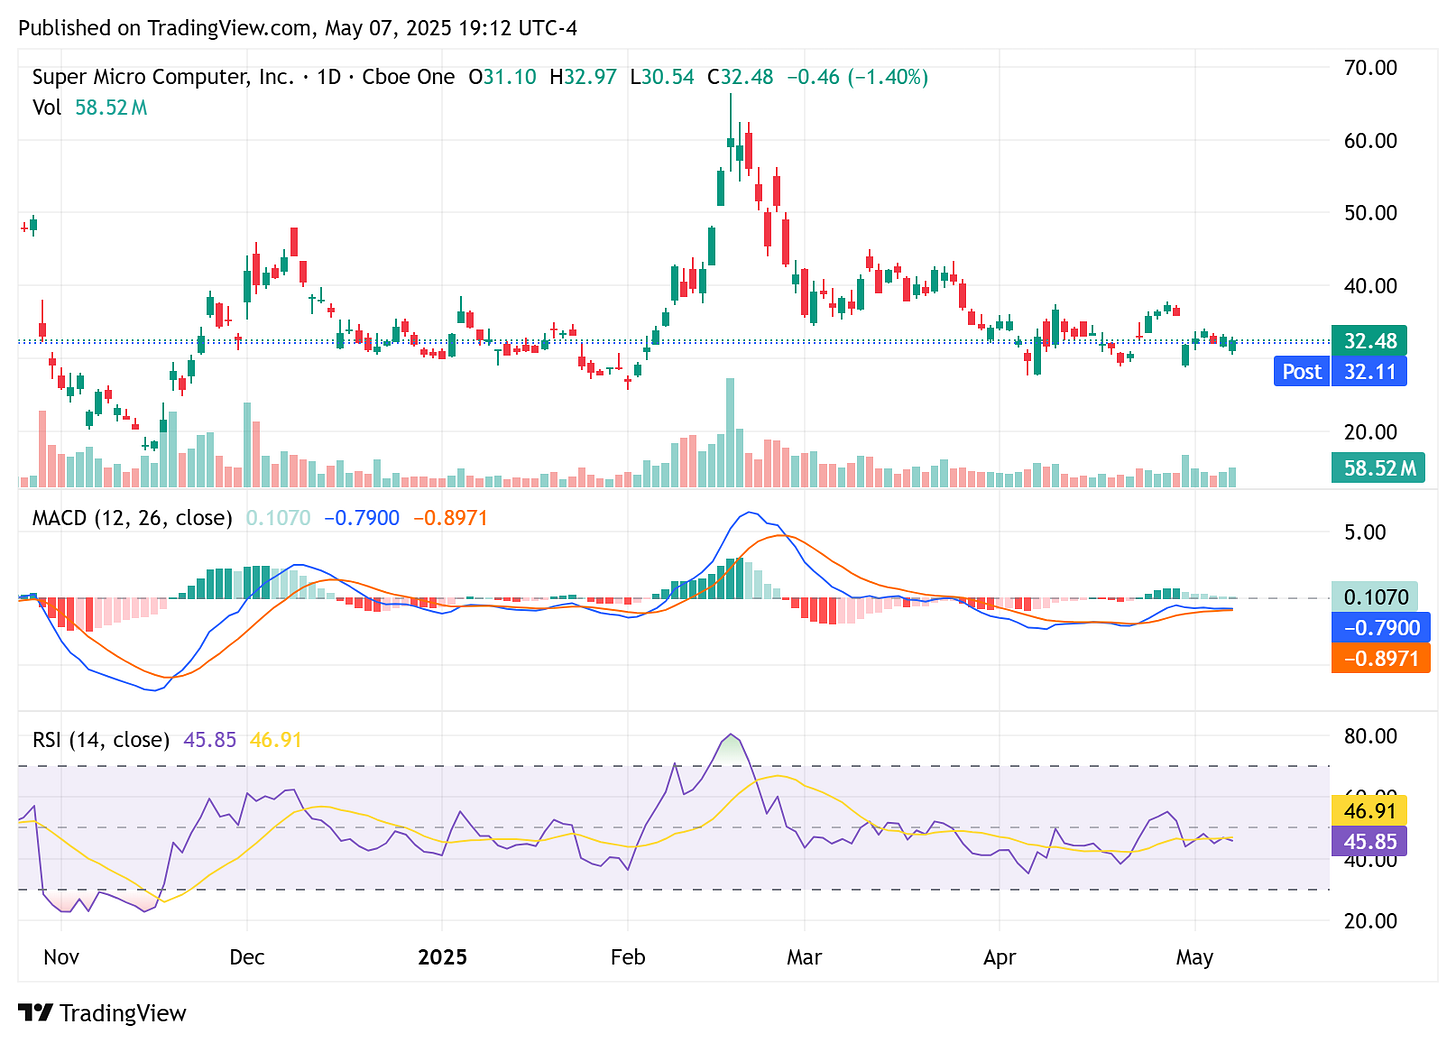The image size is (1456, 1045).
Task: Select the green 32.48 price badge
Action: 1368,340
